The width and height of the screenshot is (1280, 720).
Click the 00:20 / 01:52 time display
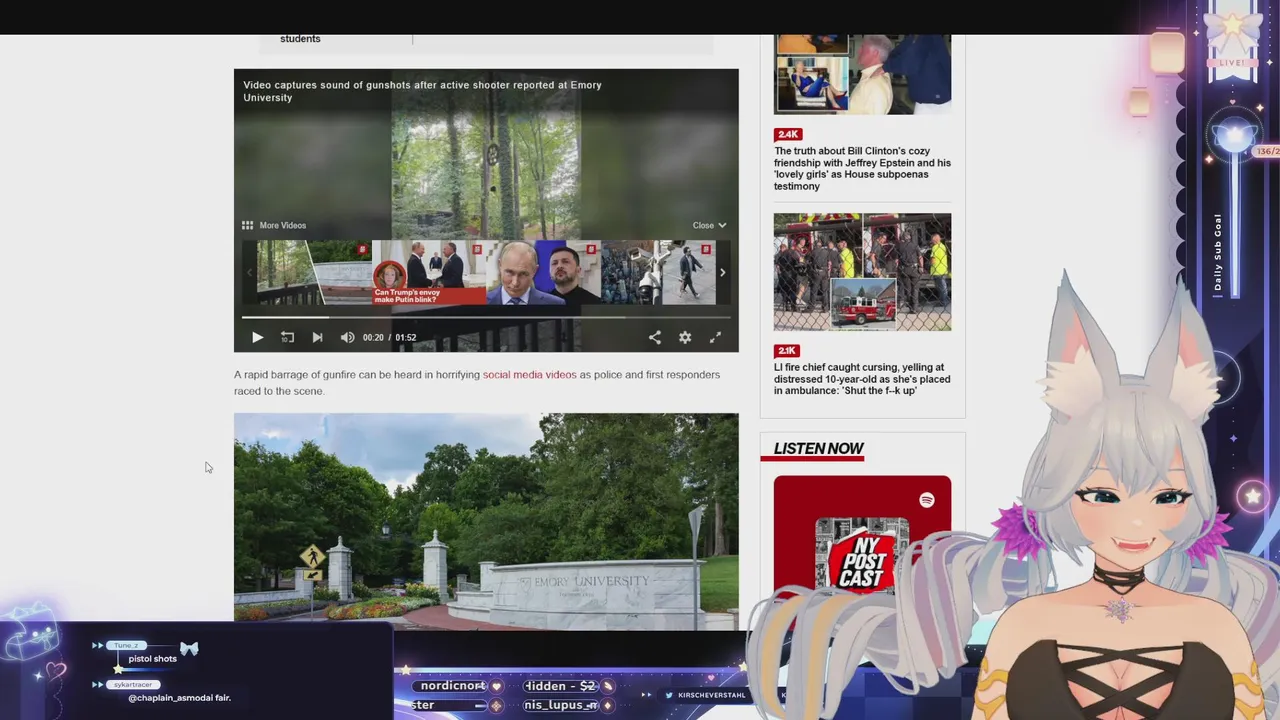pos(389,338)
